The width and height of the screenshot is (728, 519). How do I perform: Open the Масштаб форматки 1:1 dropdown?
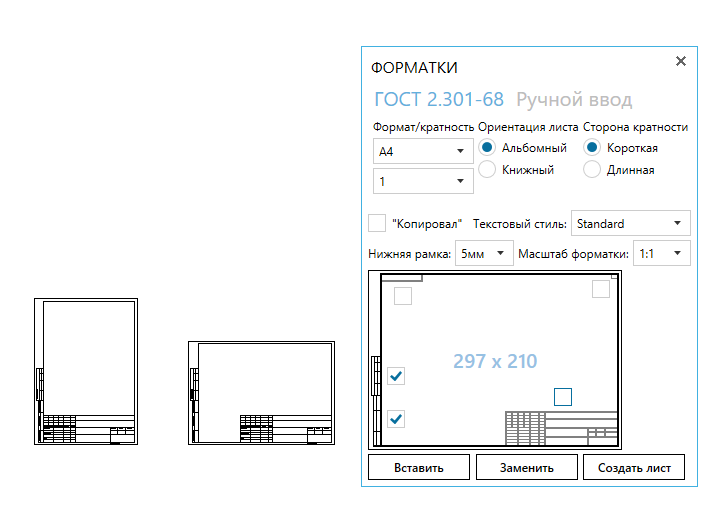(x=662, y=254)
